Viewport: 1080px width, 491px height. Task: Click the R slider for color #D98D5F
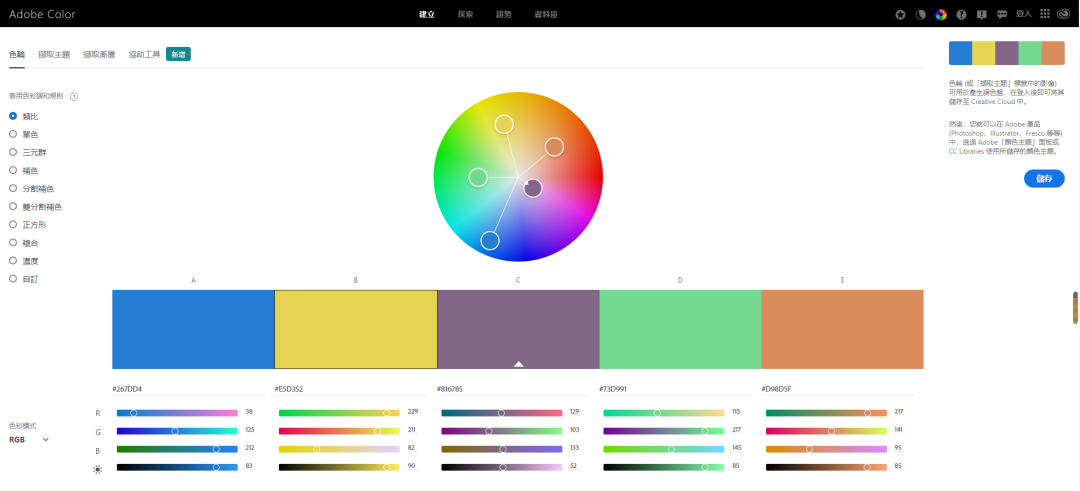click(x=827, y=413)
